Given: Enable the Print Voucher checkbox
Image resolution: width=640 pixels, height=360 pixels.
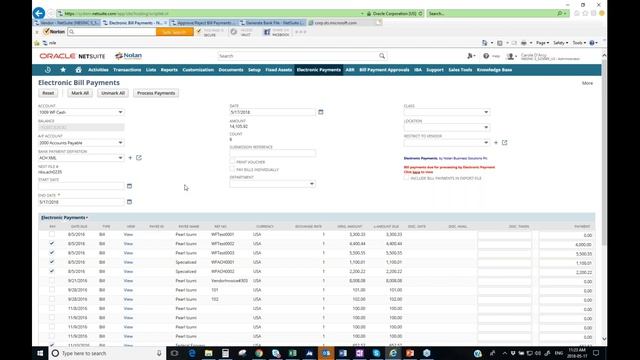Looking at the screenshot, I should click(x=232, y=162).
